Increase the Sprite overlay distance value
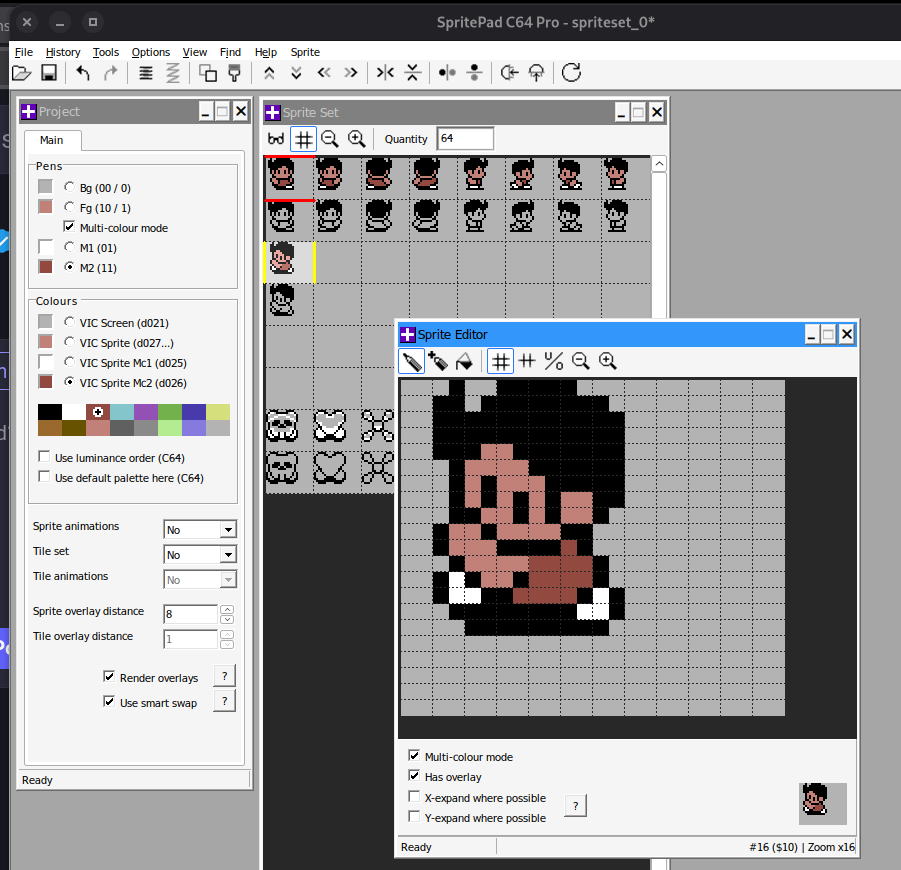The image size is (901, 870). point(227,609)
